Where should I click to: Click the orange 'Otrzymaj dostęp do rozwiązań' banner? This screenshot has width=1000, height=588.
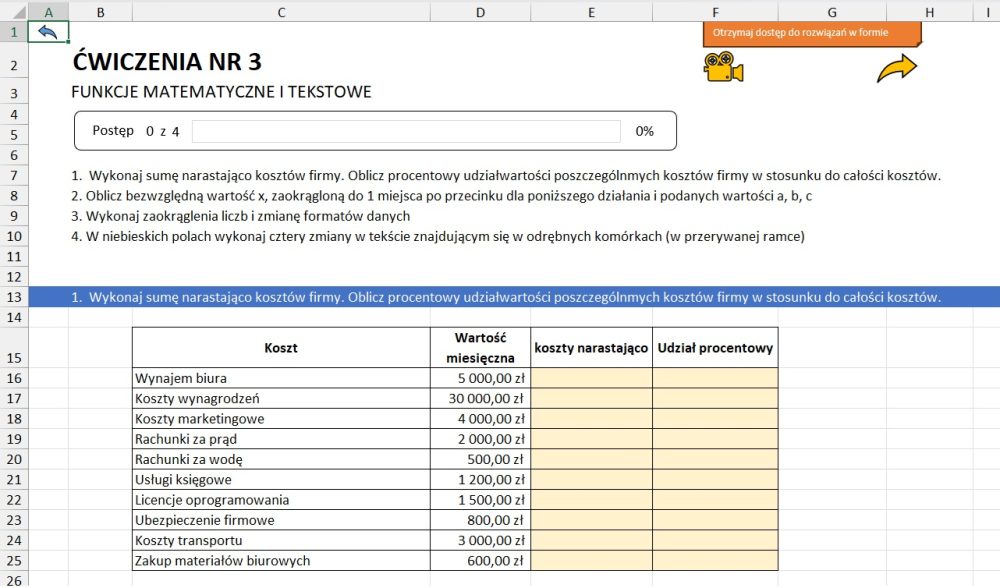point(812,34)
